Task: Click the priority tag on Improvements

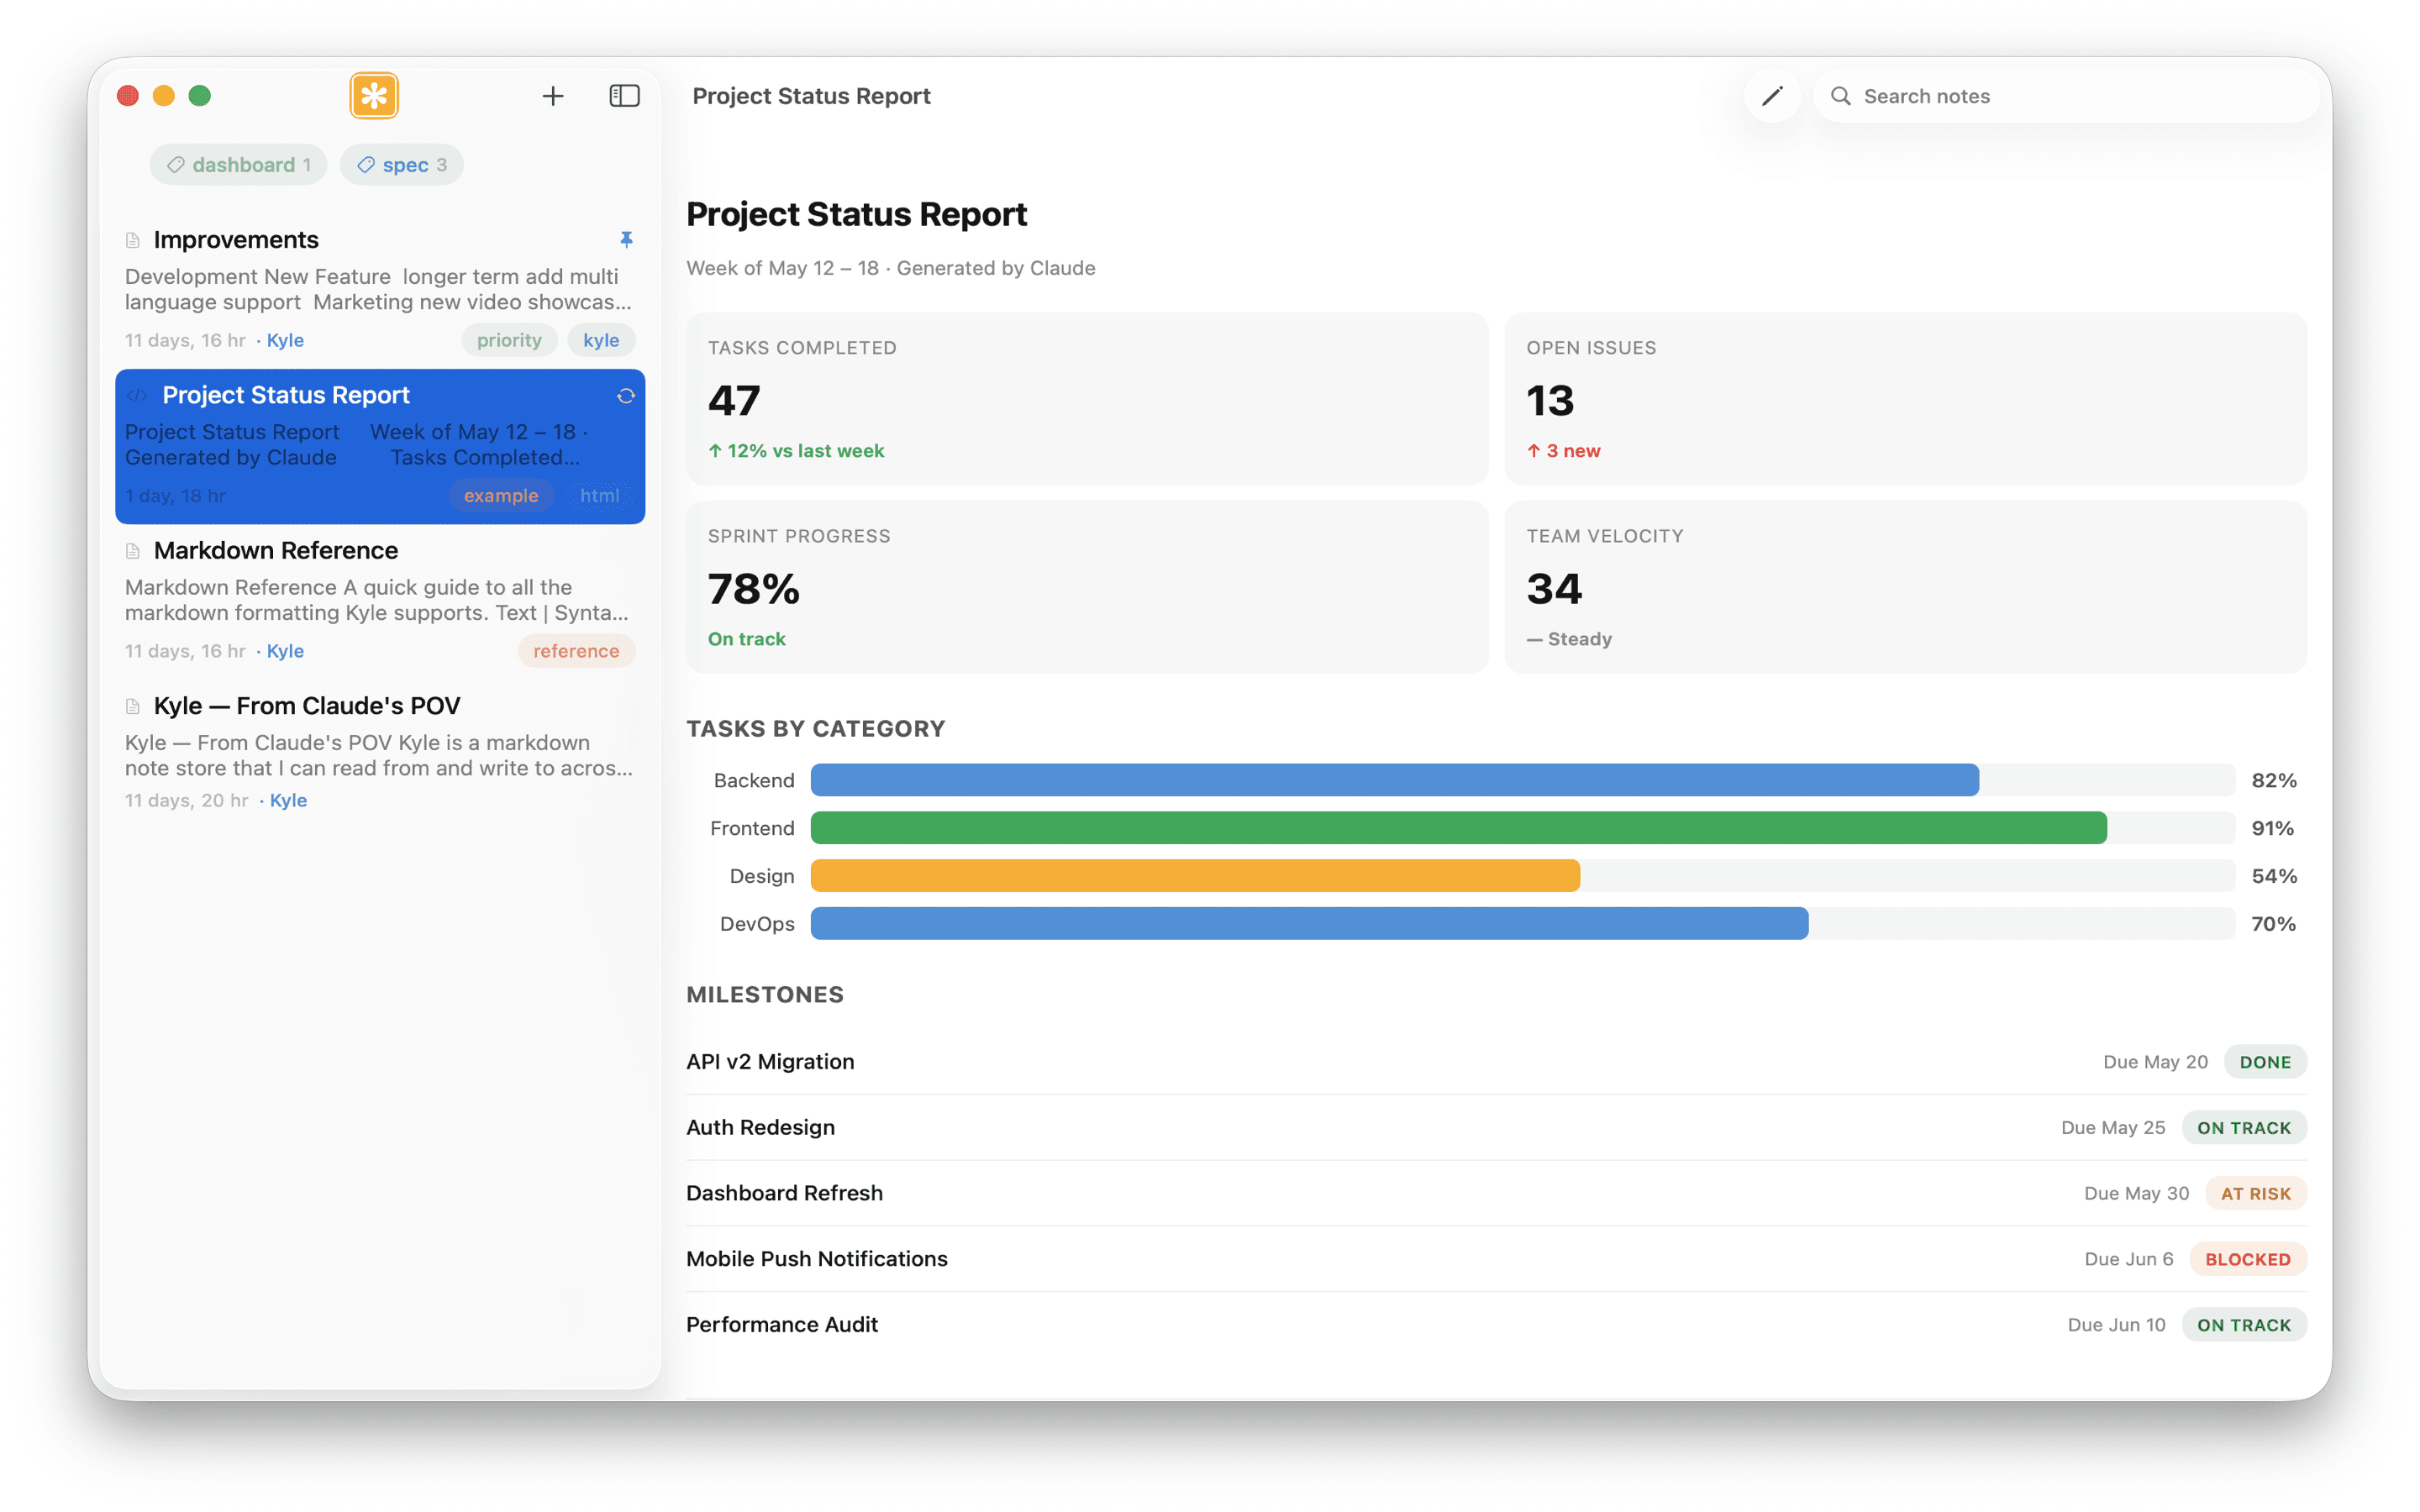Action: coord(509,340)
